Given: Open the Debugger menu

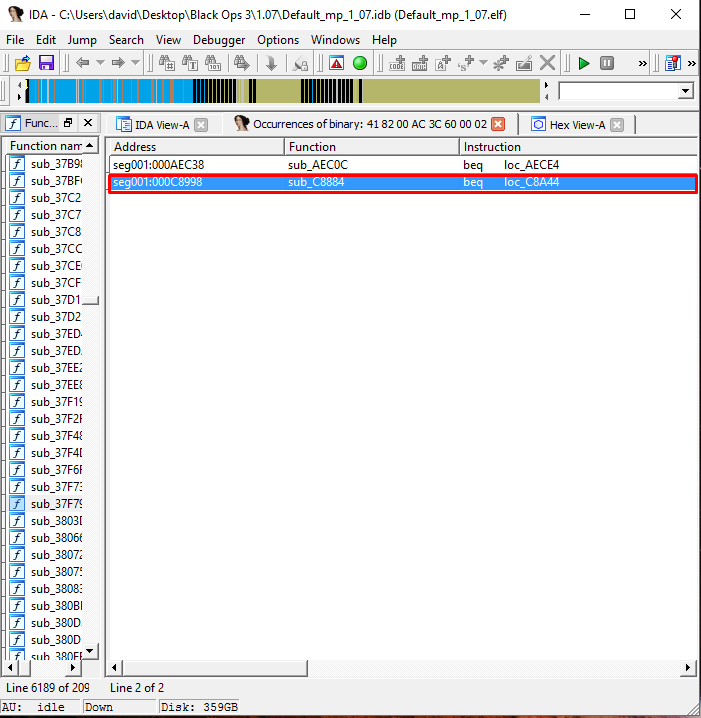Looking at the screenshot, I should (219, 40).
